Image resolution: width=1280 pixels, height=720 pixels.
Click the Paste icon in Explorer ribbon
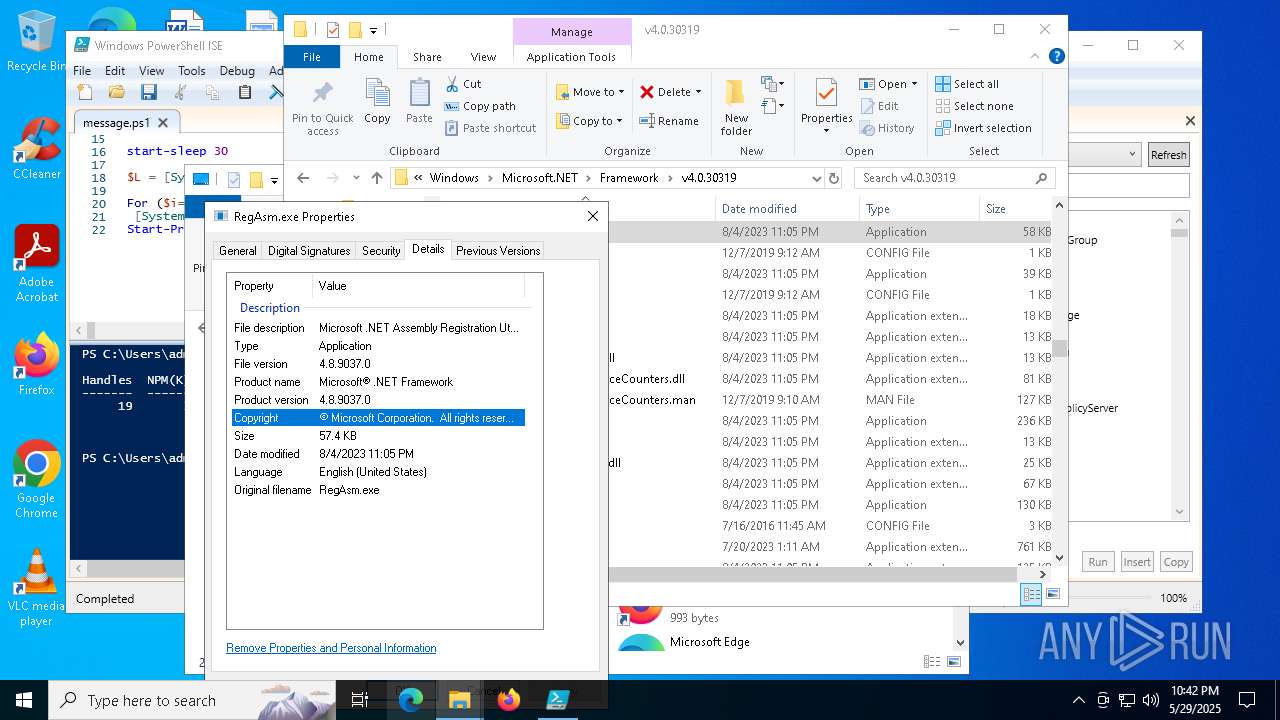click(419, 102)
